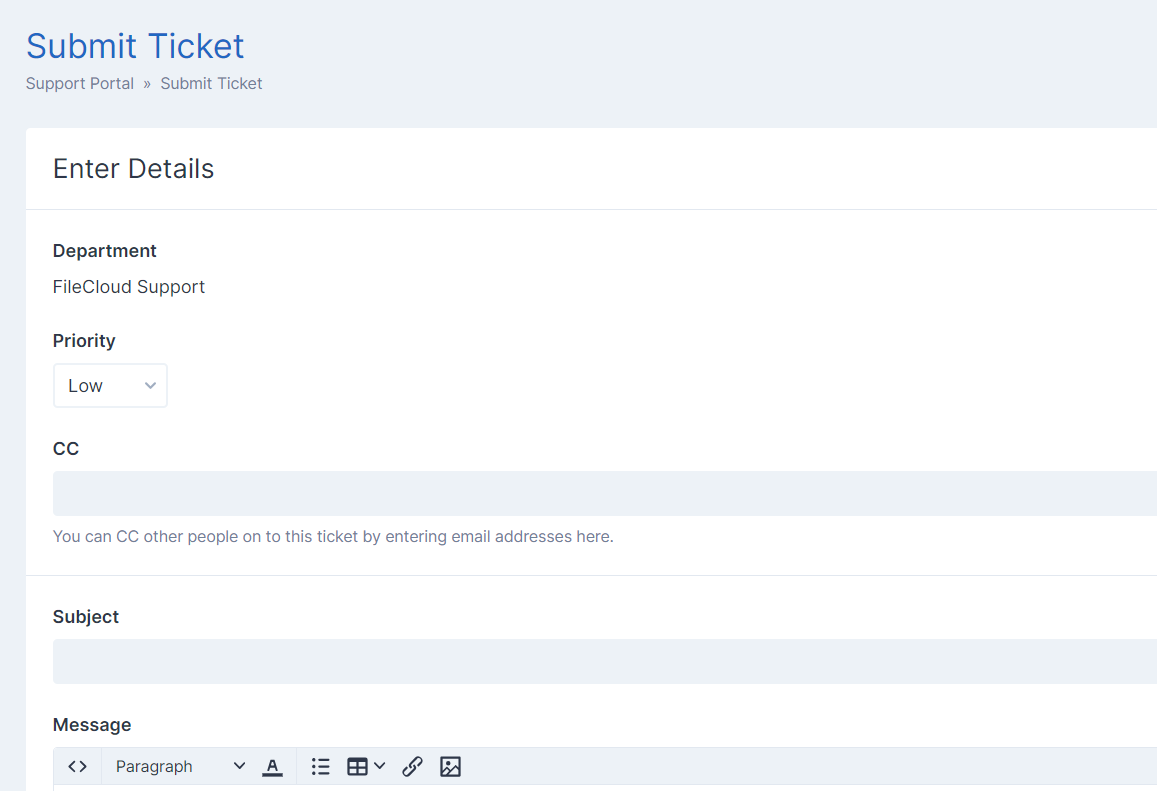Click the Message field label
The width and height of the screenshot is (1157, 791).
tap(92, 725)
